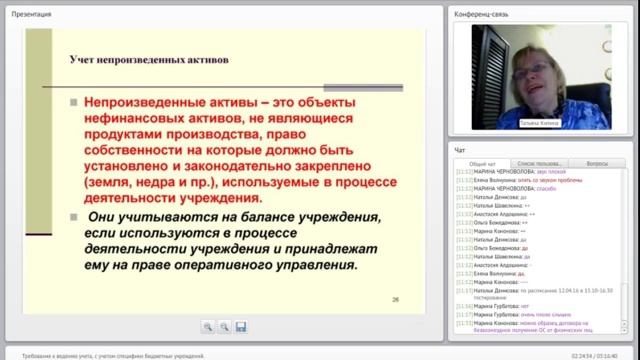Screen dimensions: 640x360
Task: Open the Вопросы tab
Action: pyautogui.click(x=597, y=164)
